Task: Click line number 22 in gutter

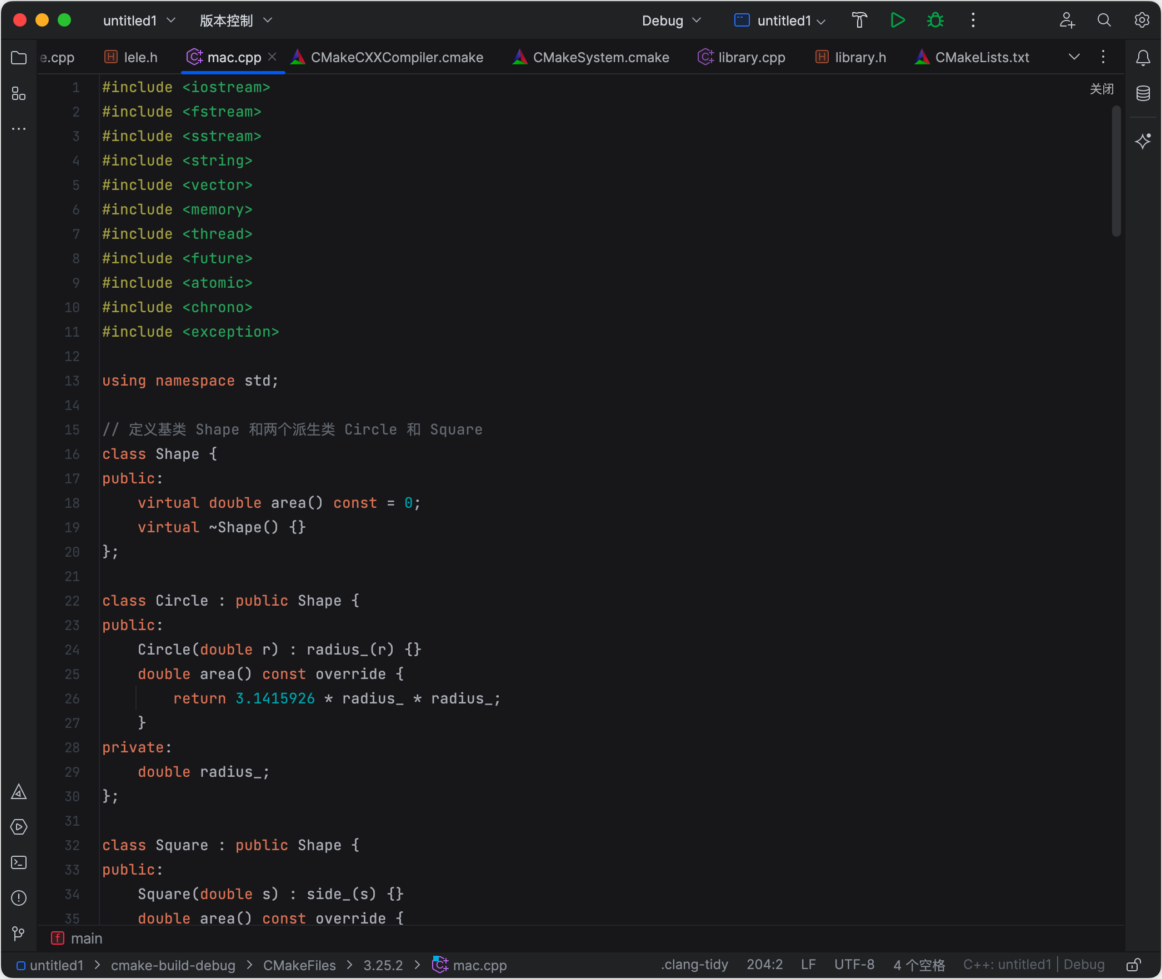Action: [72, 601]
